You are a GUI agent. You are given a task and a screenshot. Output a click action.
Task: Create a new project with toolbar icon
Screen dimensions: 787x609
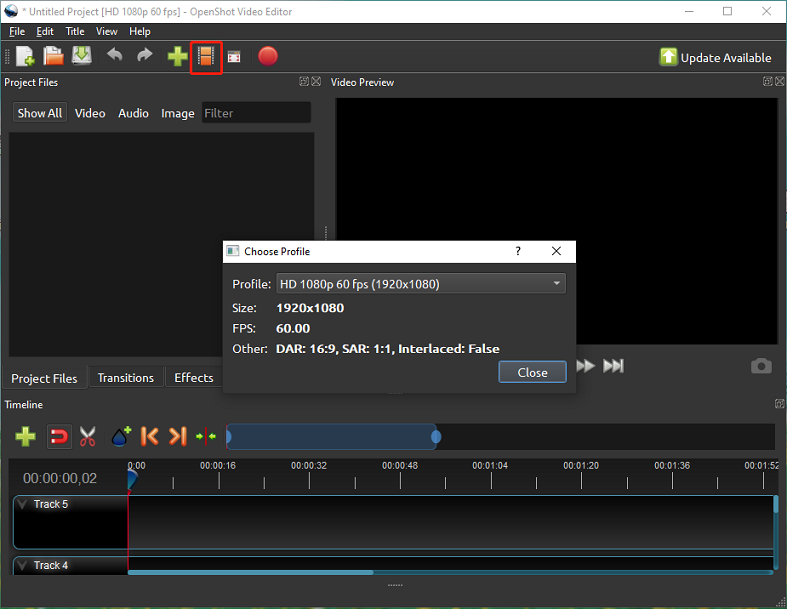coord(25,56)
